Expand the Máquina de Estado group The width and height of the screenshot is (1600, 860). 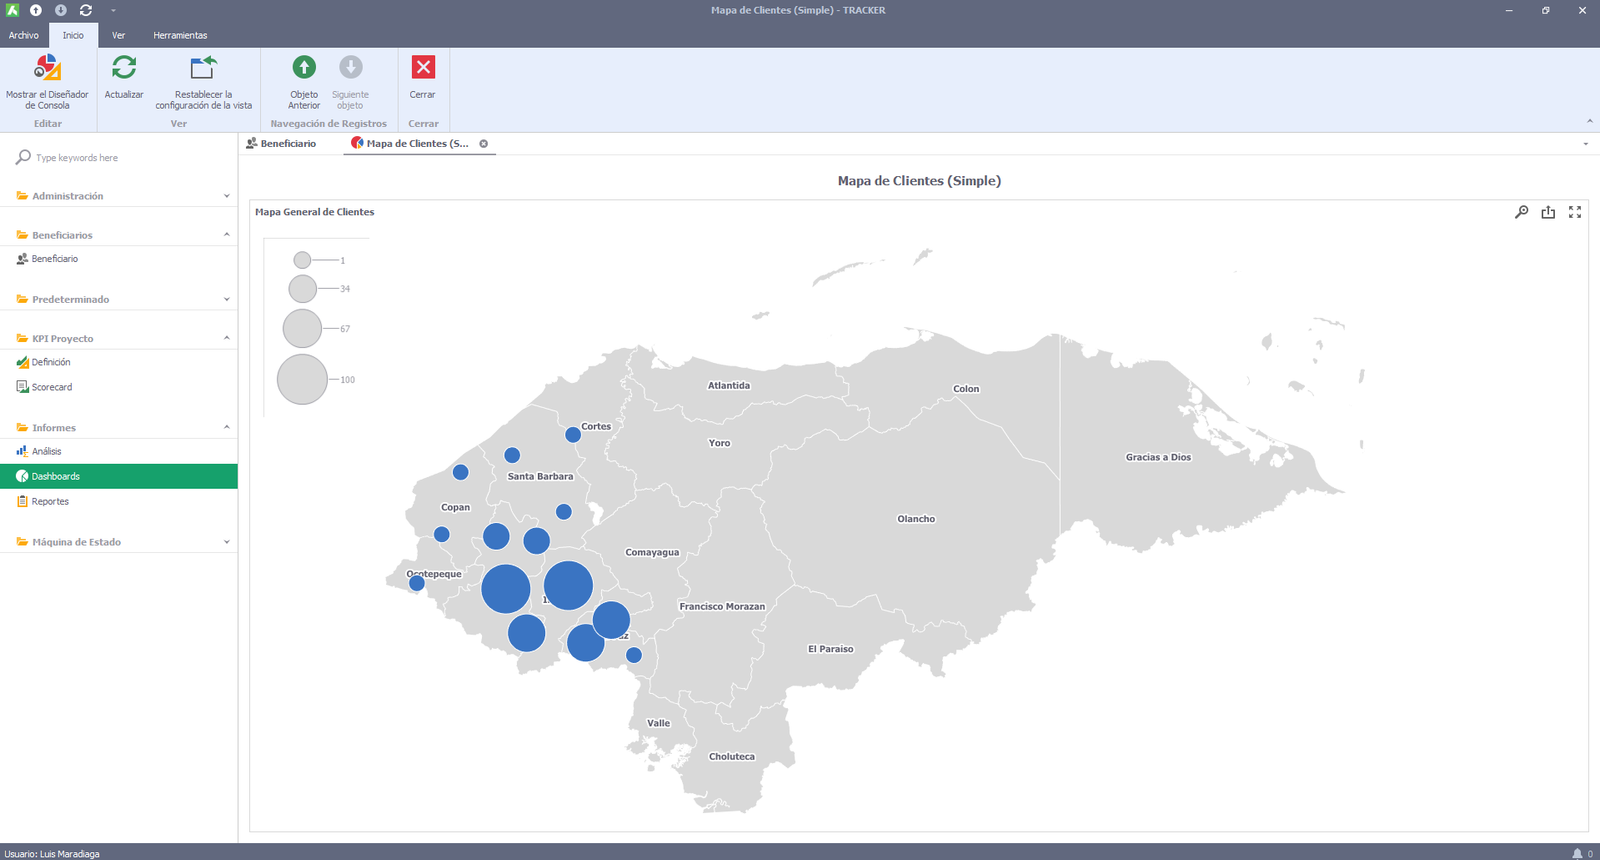118,542
